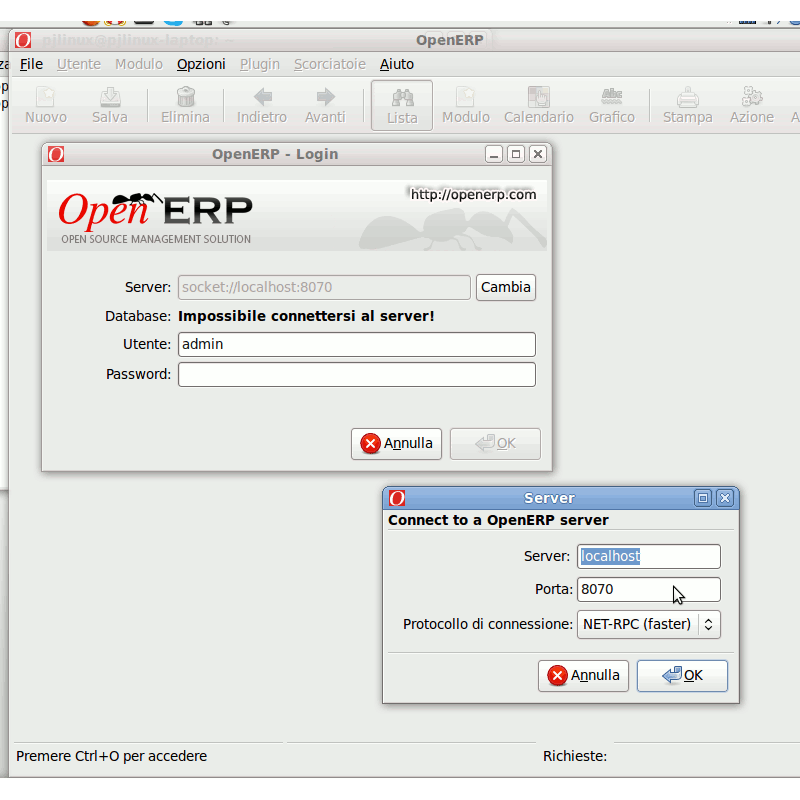The image size is (800, 800).
Task: Click the OpenERP icon in Login title bar
Action: pos(56,154)
